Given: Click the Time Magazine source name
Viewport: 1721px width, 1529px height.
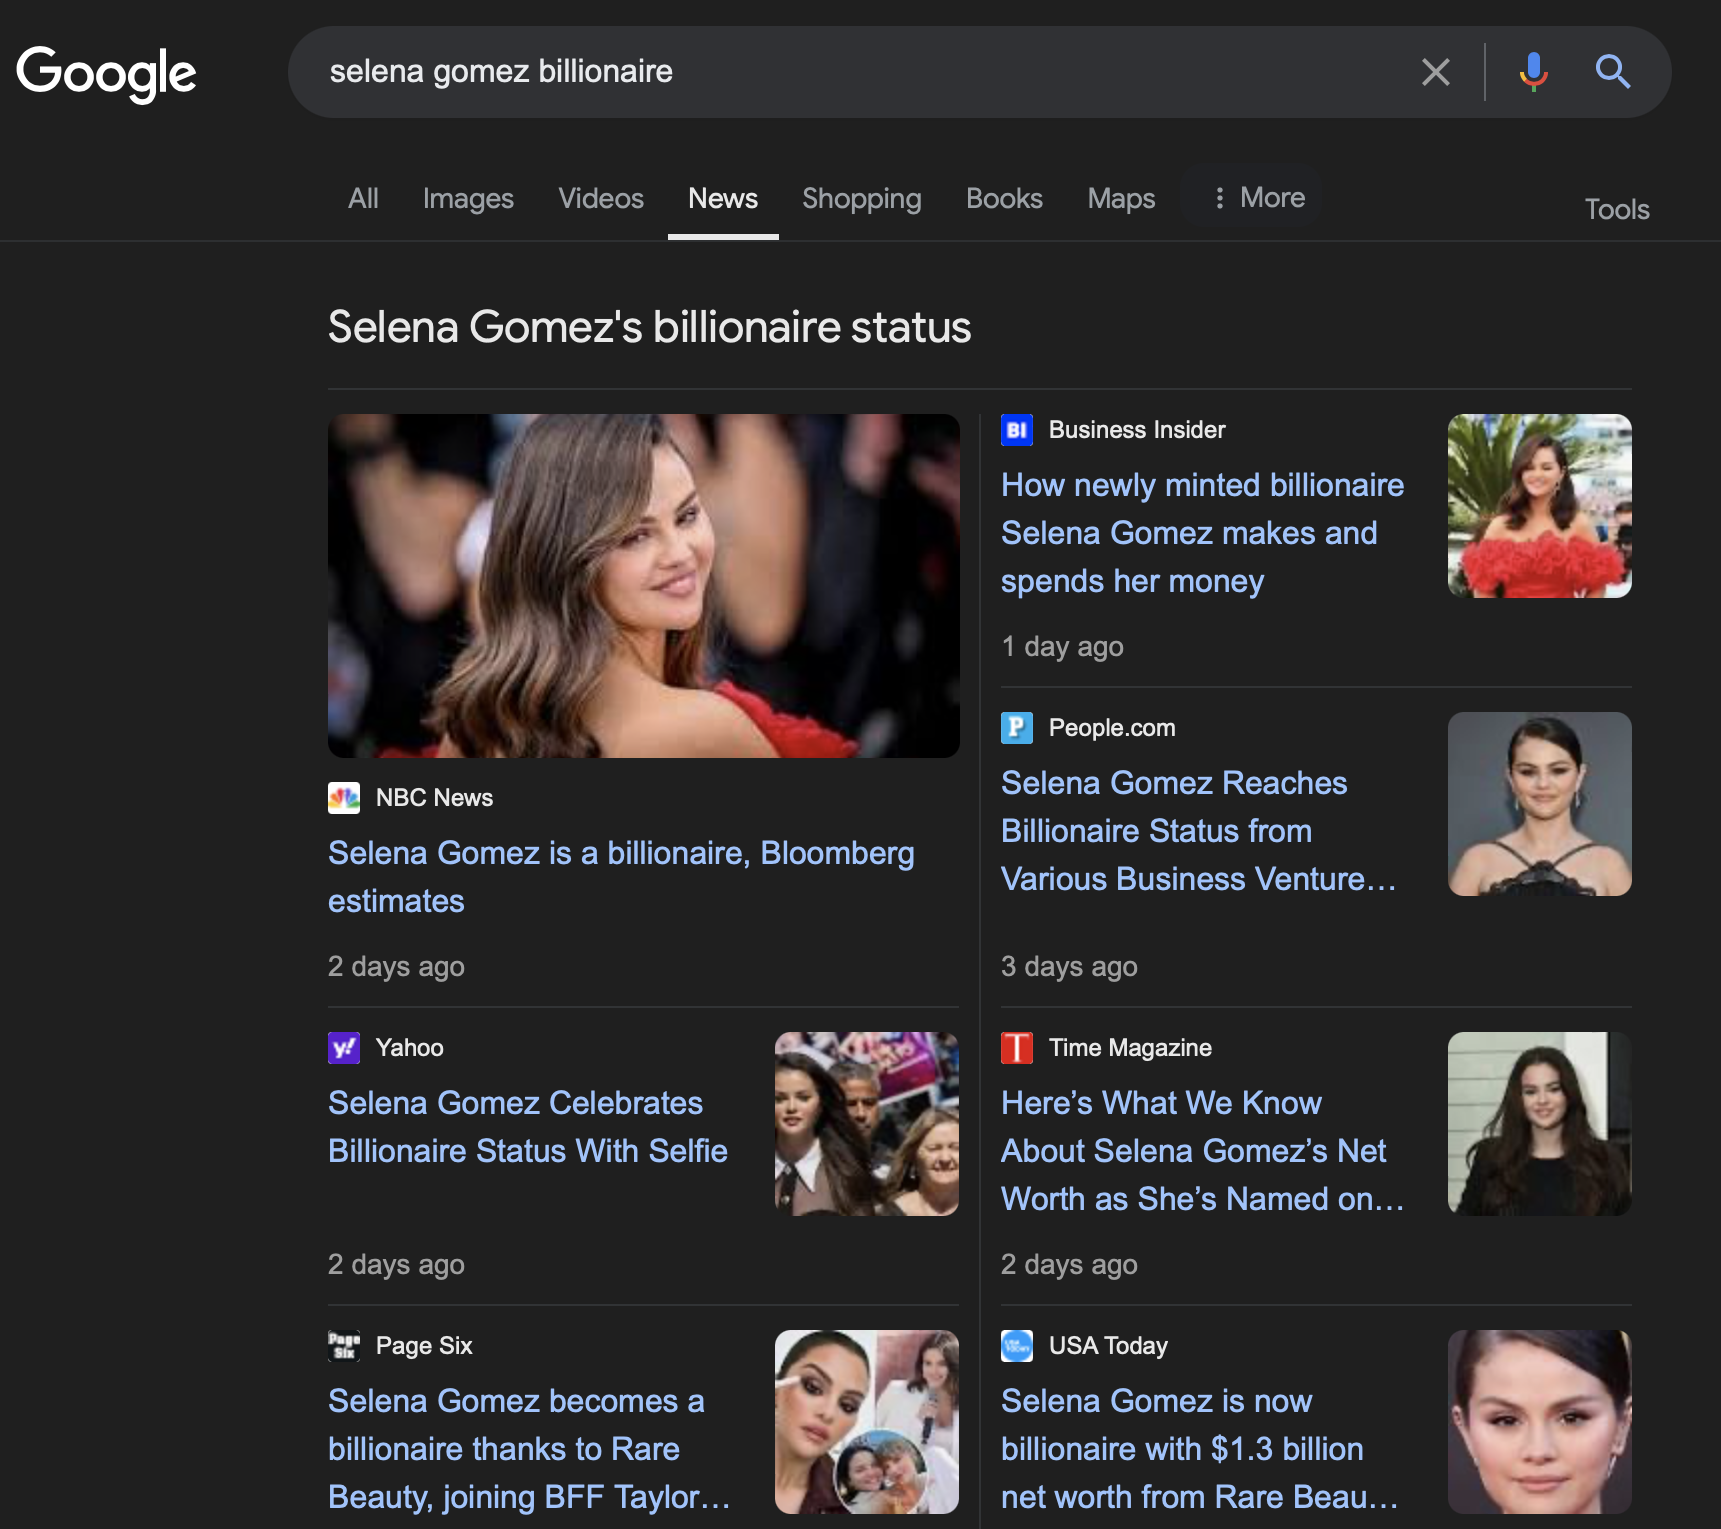Looking at the screenshot, I should pos(1130,1047).
